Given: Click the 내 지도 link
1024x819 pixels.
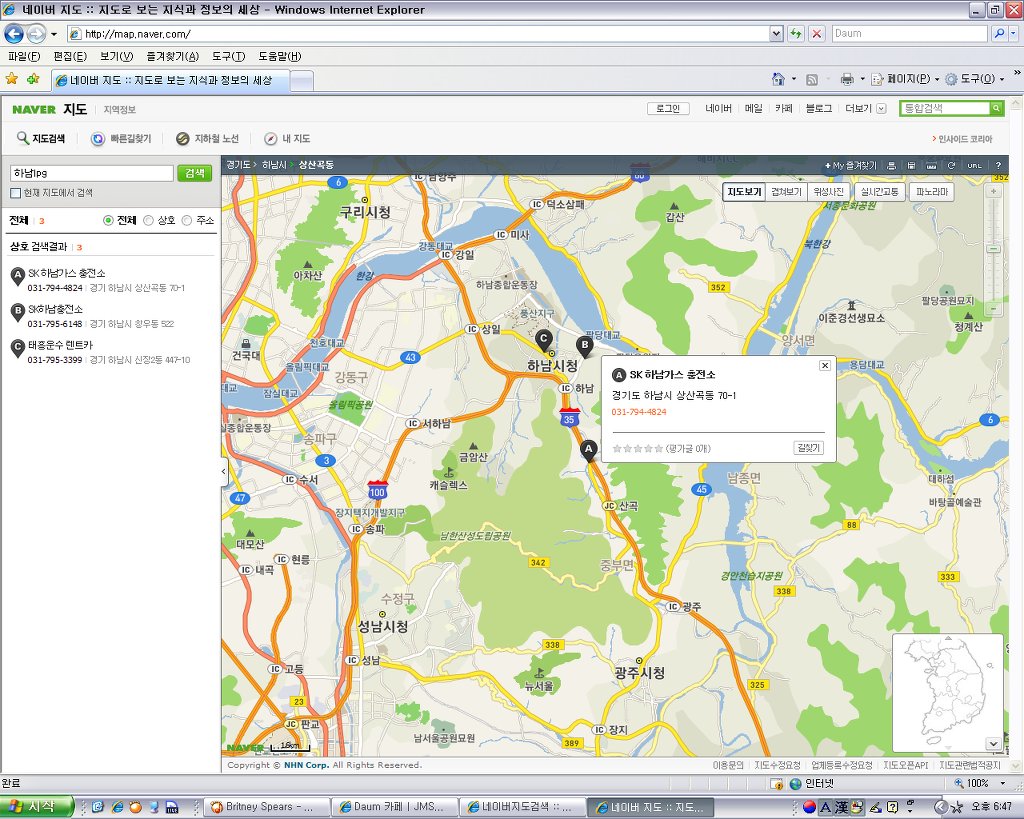Looking at the screenshot, I should click(287, 138).
